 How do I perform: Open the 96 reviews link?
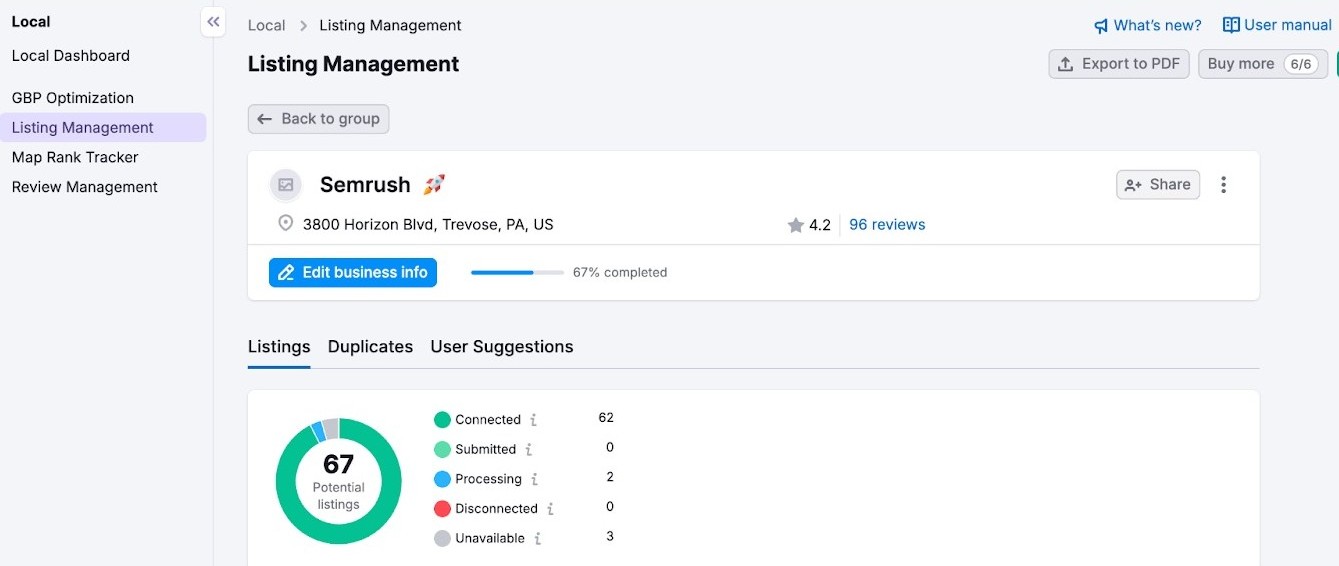[x=887, y=225]
